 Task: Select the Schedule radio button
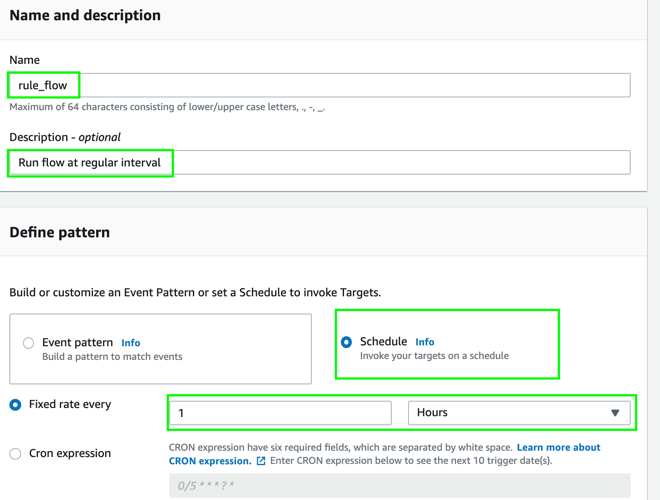pos(346,342)
